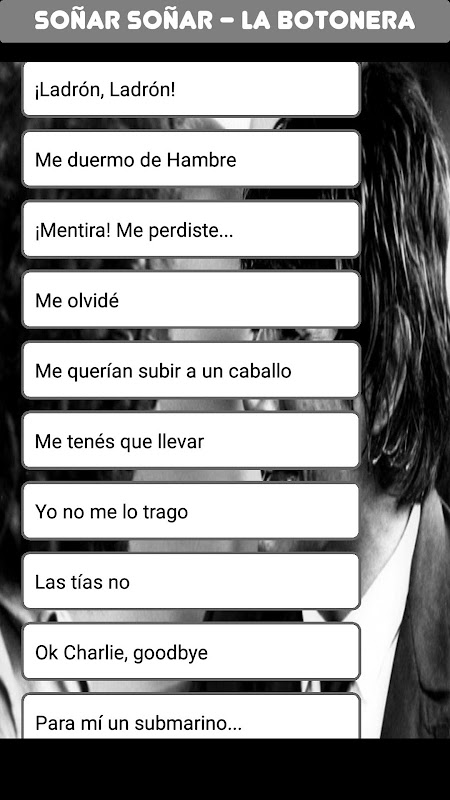Tap the "Me duermo de Hambre" button
Viewport: 450px width, 800px height.
click(x=191, y=159)
